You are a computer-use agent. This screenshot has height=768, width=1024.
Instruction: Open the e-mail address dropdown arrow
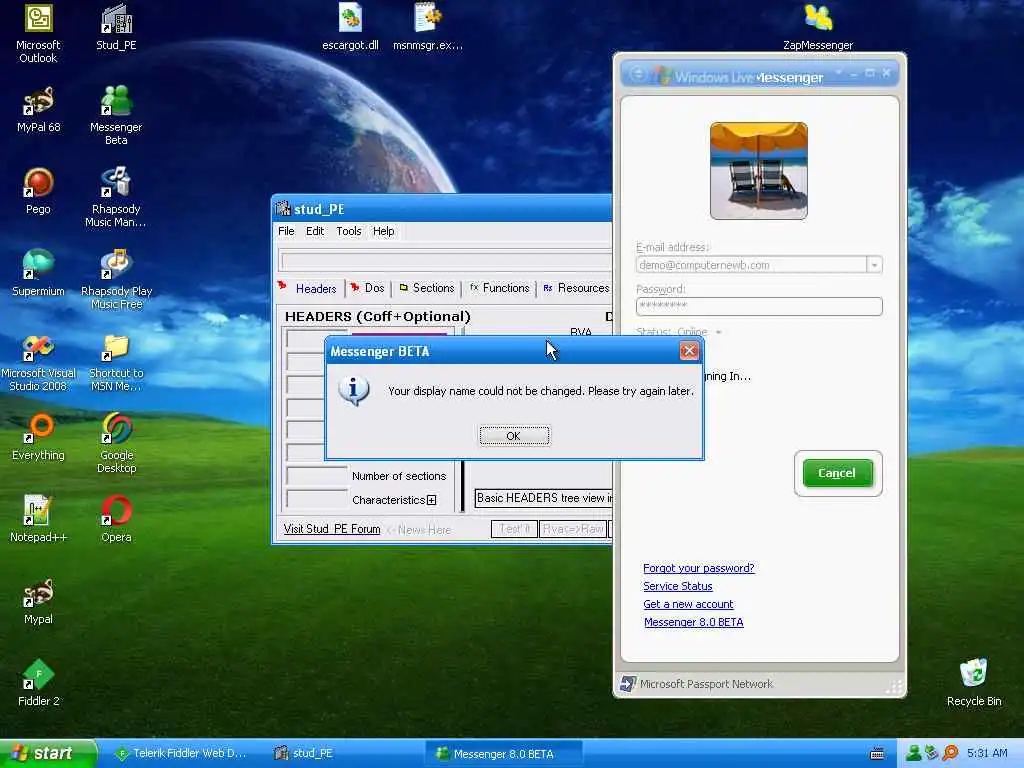click(x=874, y=265)
